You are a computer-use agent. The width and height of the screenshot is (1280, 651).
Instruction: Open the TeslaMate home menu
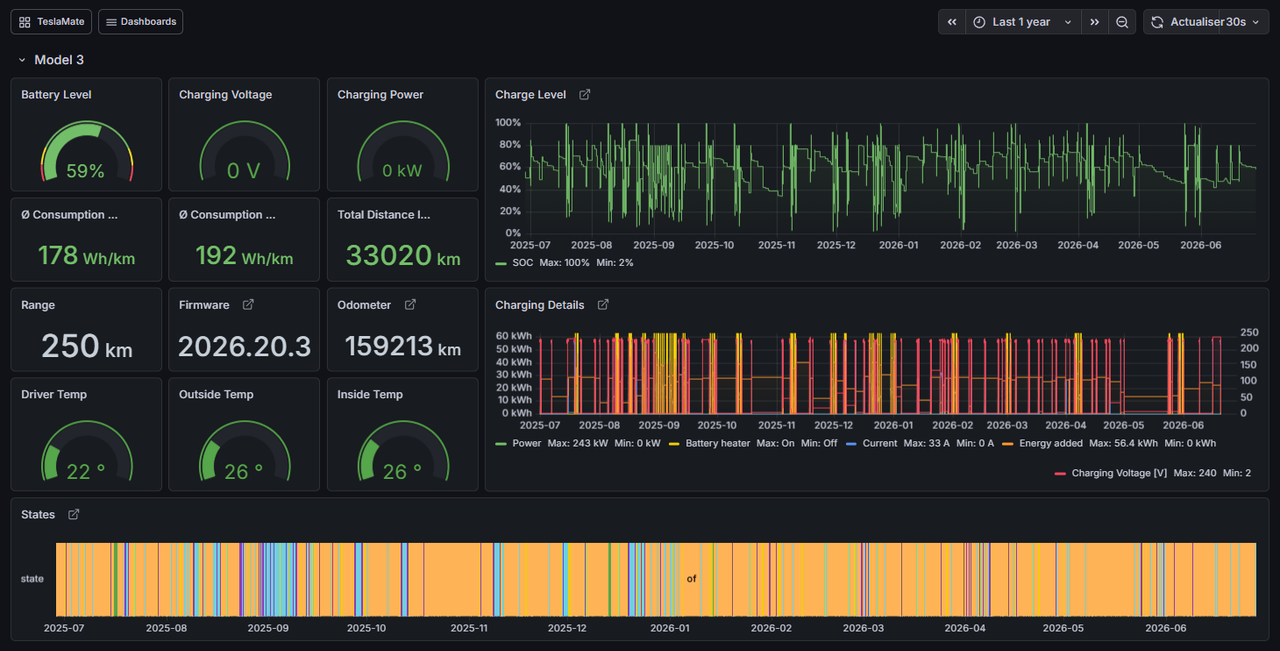tap(52, 22)
